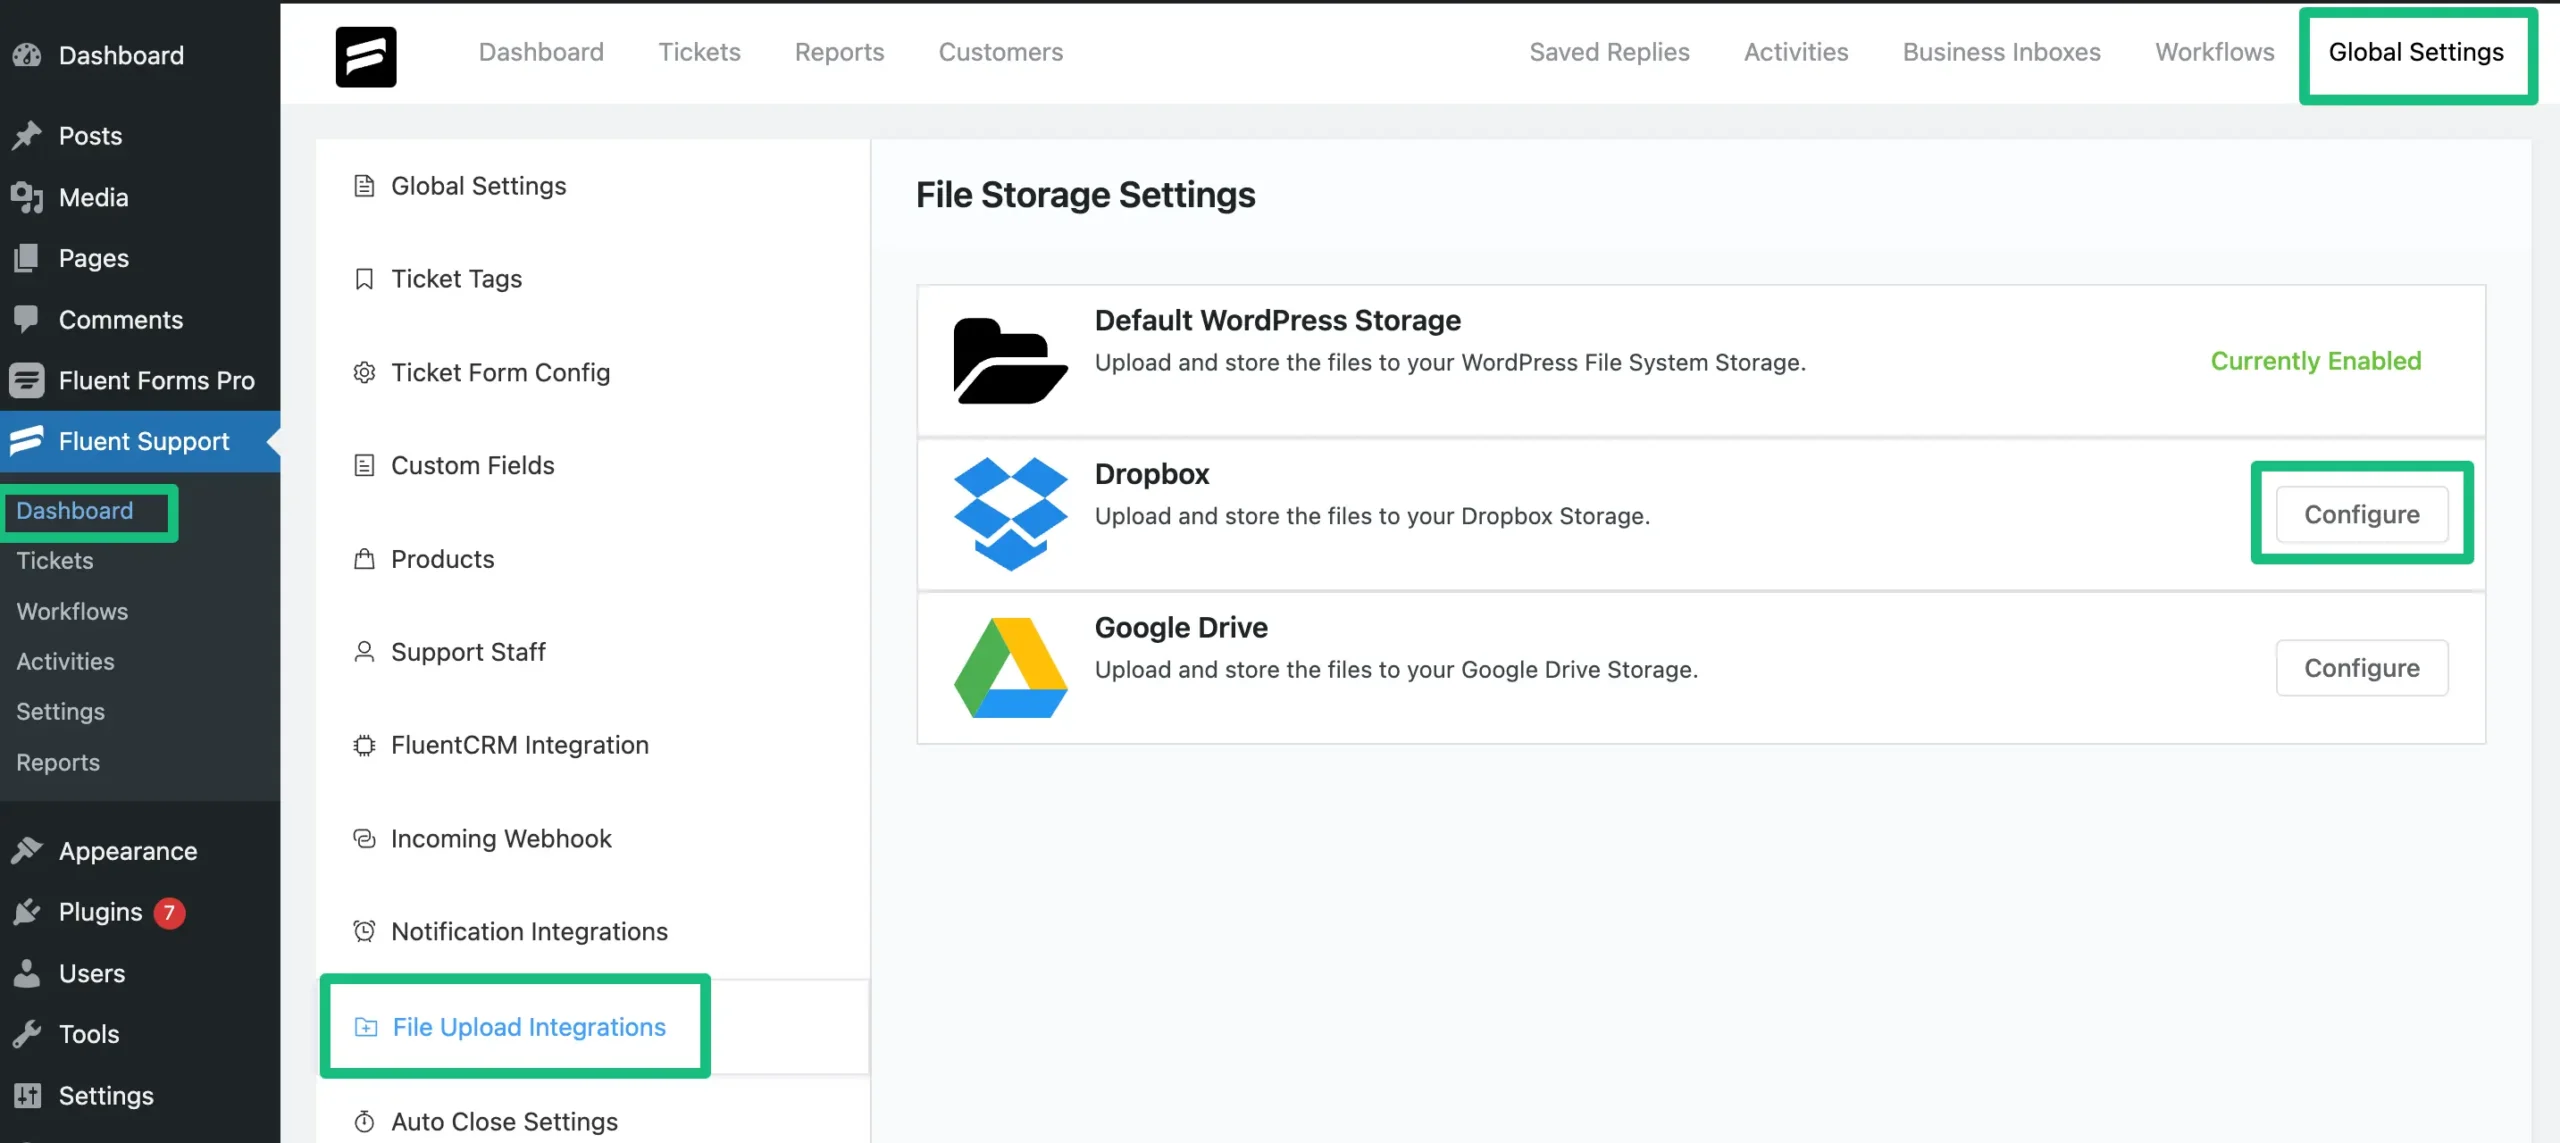Click the Global Settings document icon
The width and height of the screenshot is (2560, 1143).
tap(364, 186)
